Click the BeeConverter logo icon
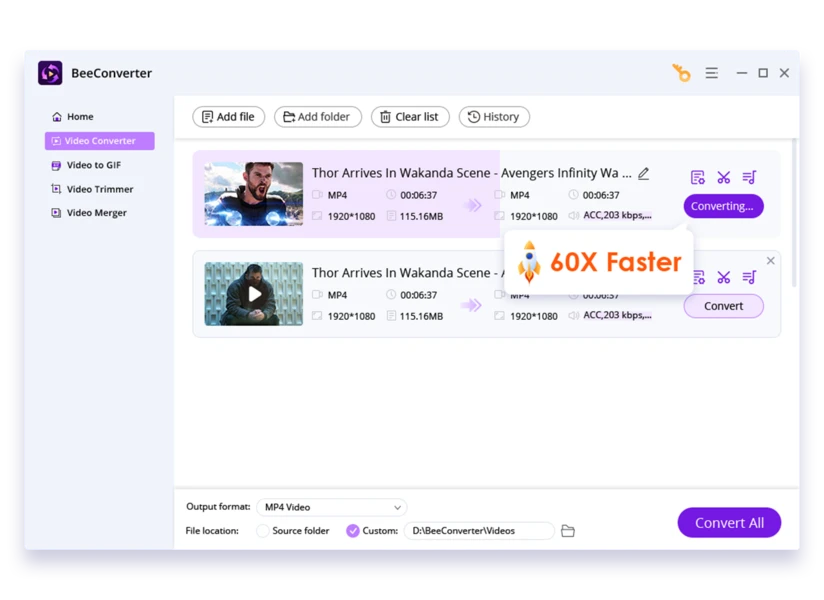Screen dimensions: 824x600 49,72
